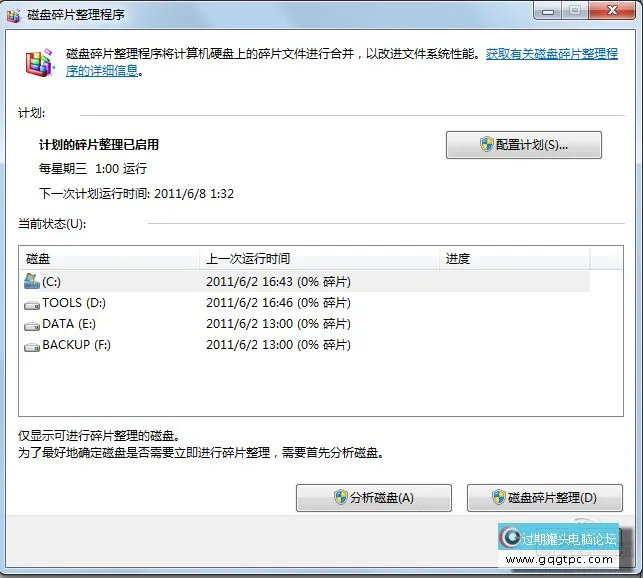The image size is (643, 578).
Task: Sort by 上一次运行时间 column header
Action: [319, 258]
